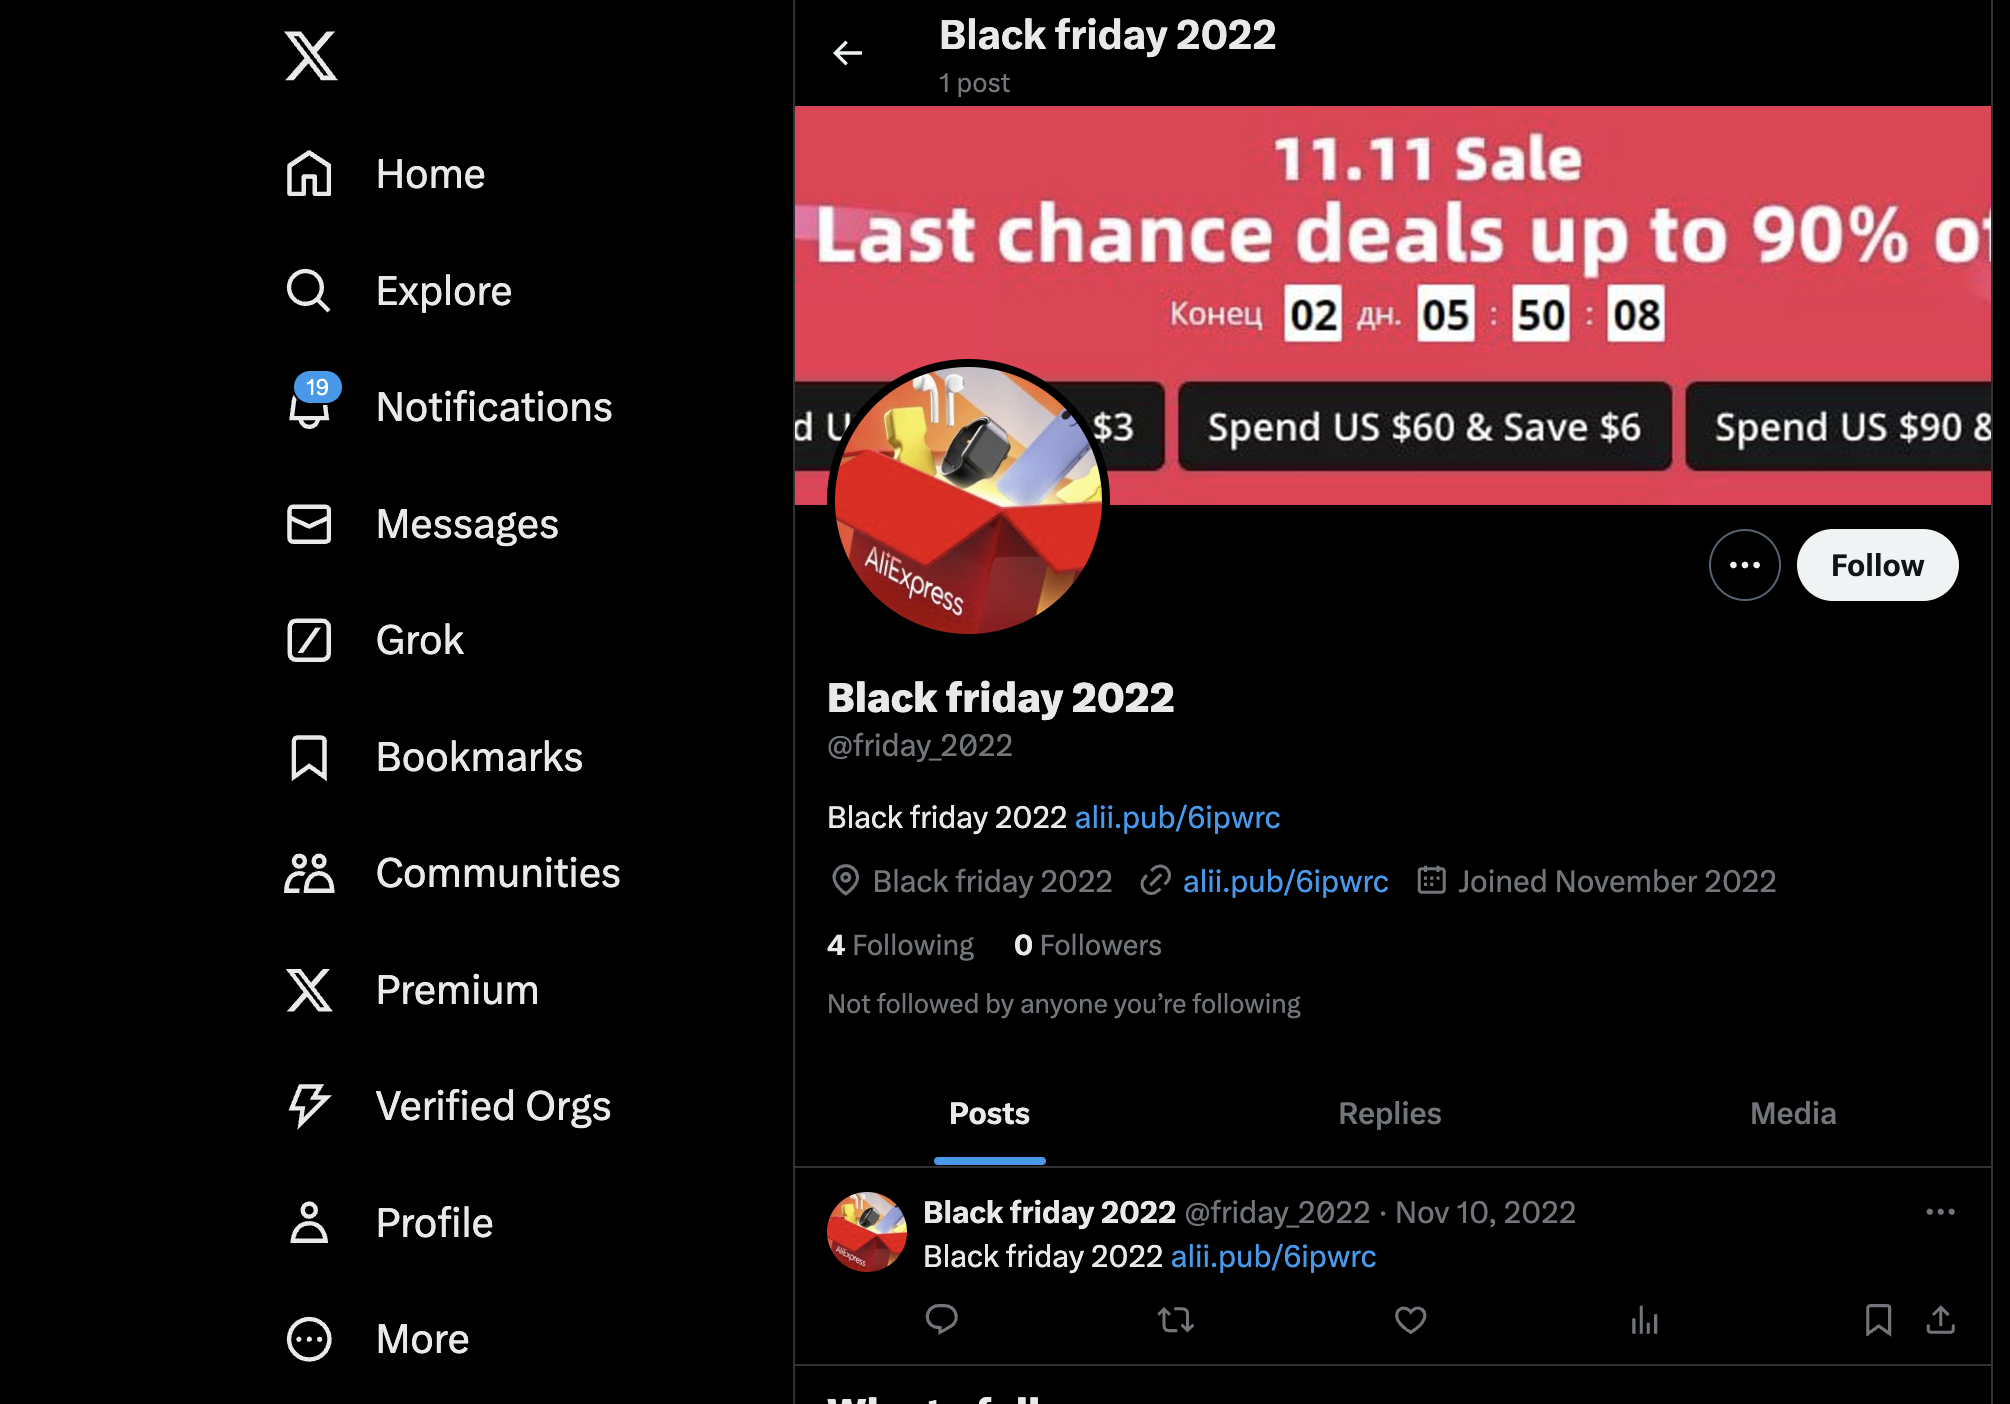
Task: Open the 11.11 Sale banner image
Action: coord(1392,305)
